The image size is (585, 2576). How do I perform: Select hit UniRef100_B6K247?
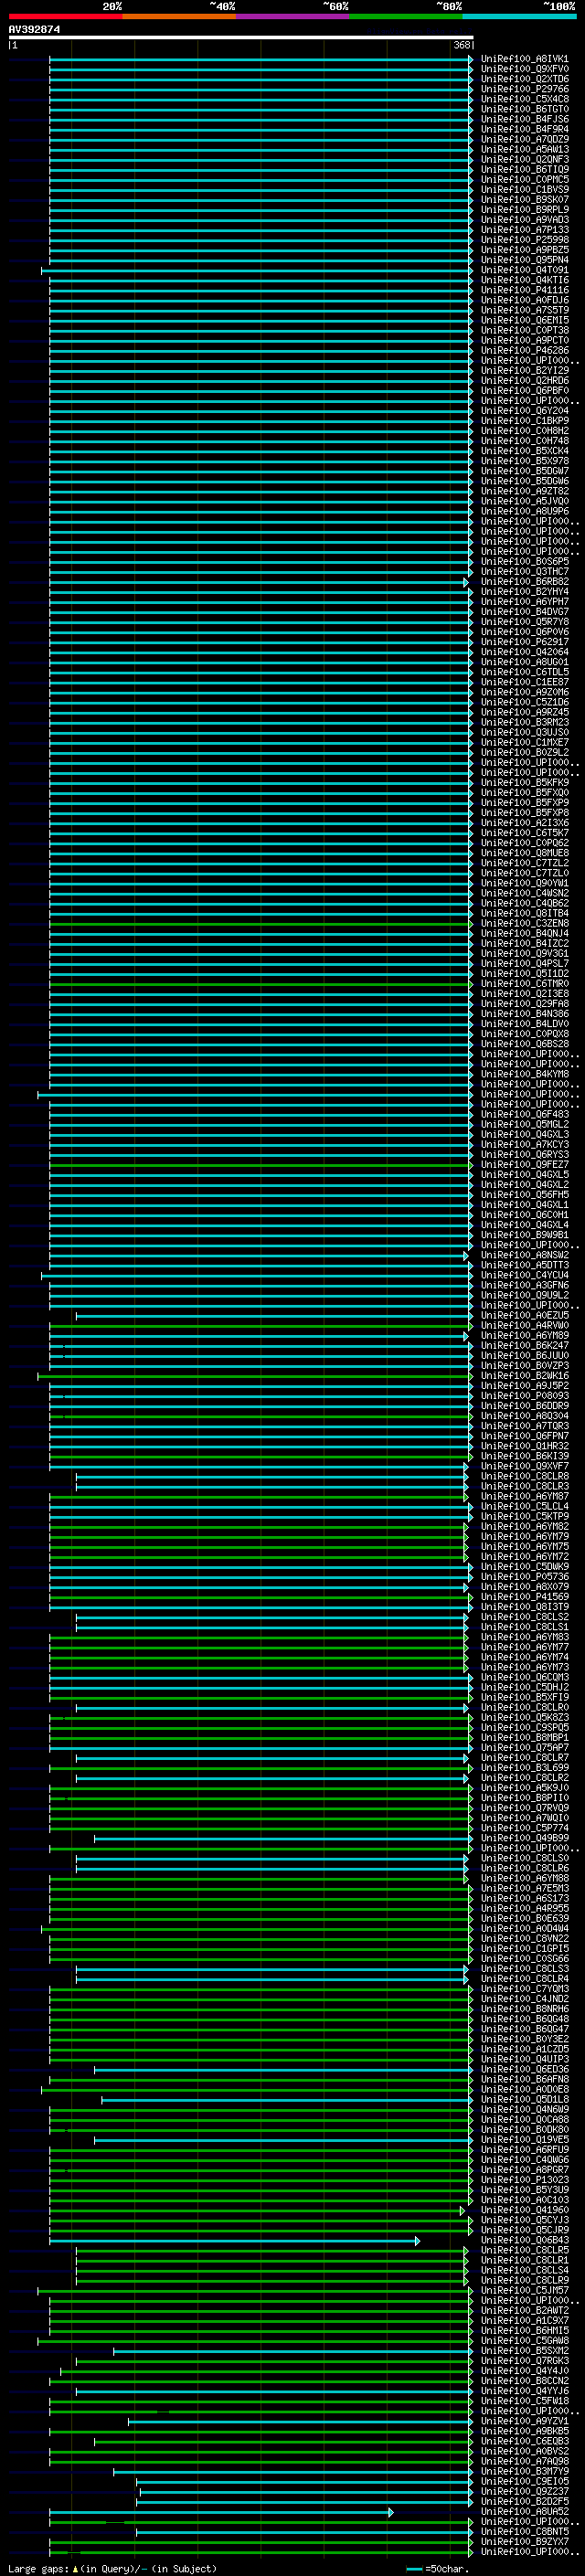click(524, 1345)
